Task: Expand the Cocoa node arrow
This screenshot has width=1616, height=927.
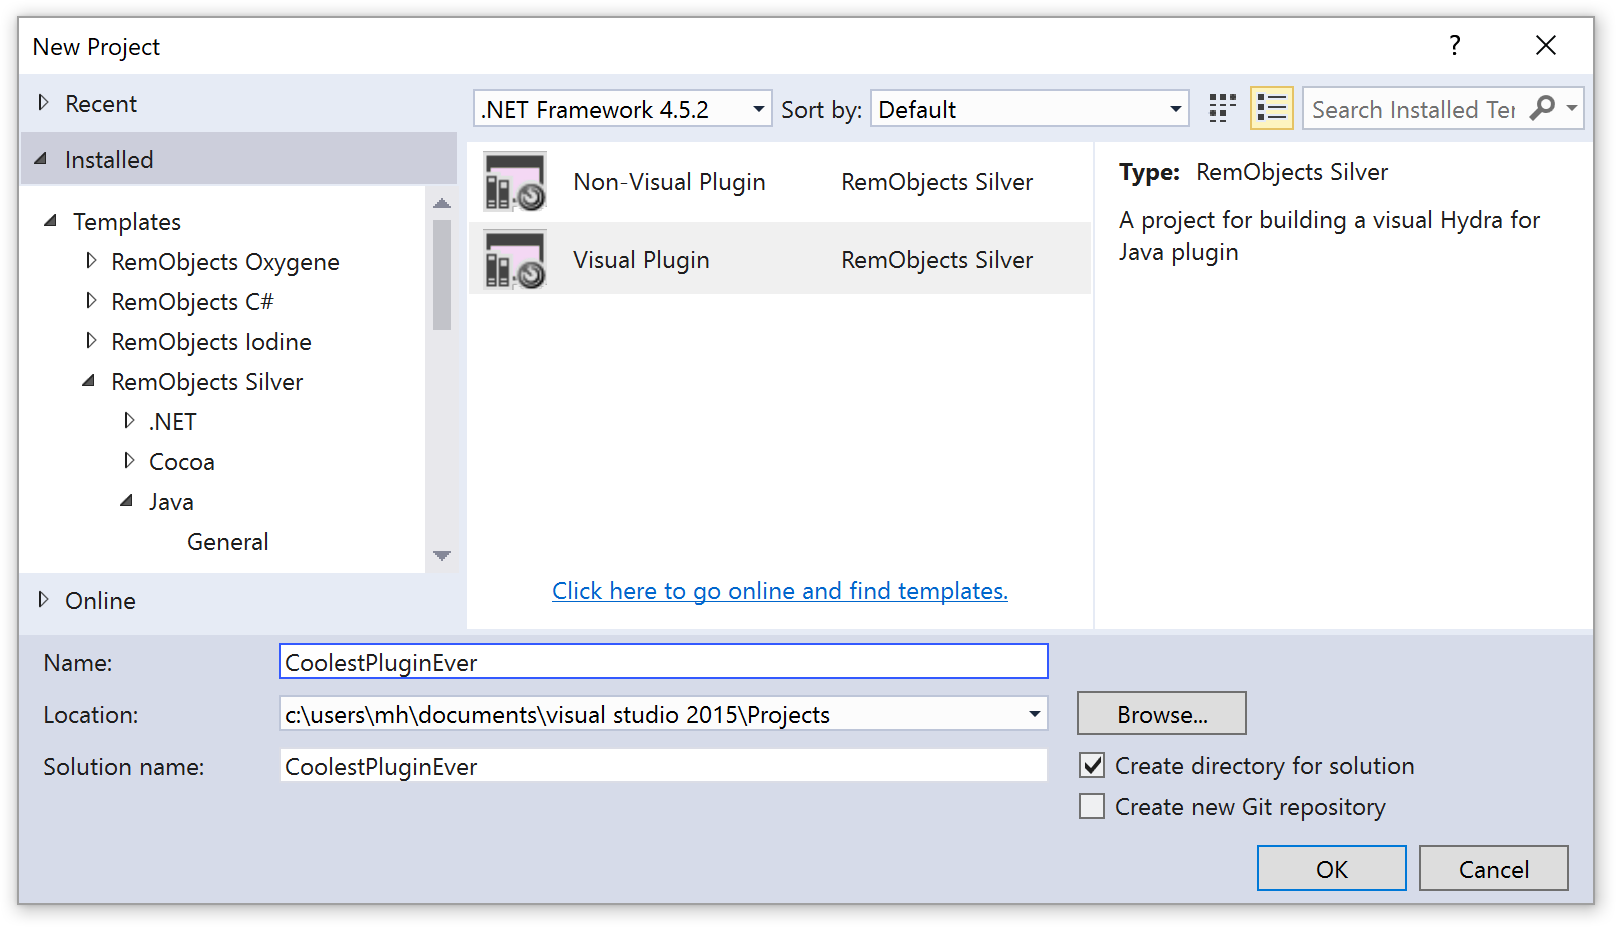Action: (x=129, y=461)
